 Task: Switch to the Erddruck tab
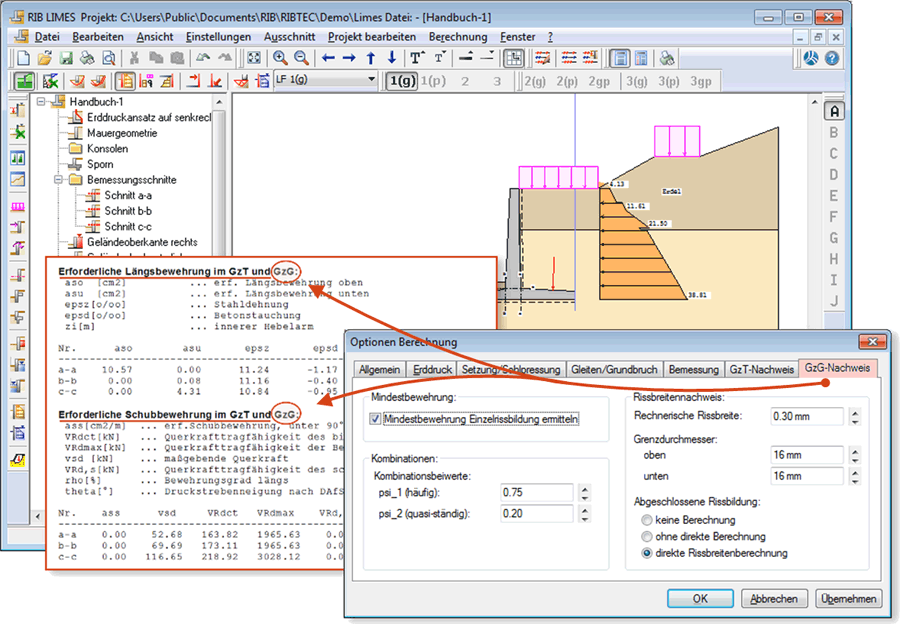(x=432, y=370)
